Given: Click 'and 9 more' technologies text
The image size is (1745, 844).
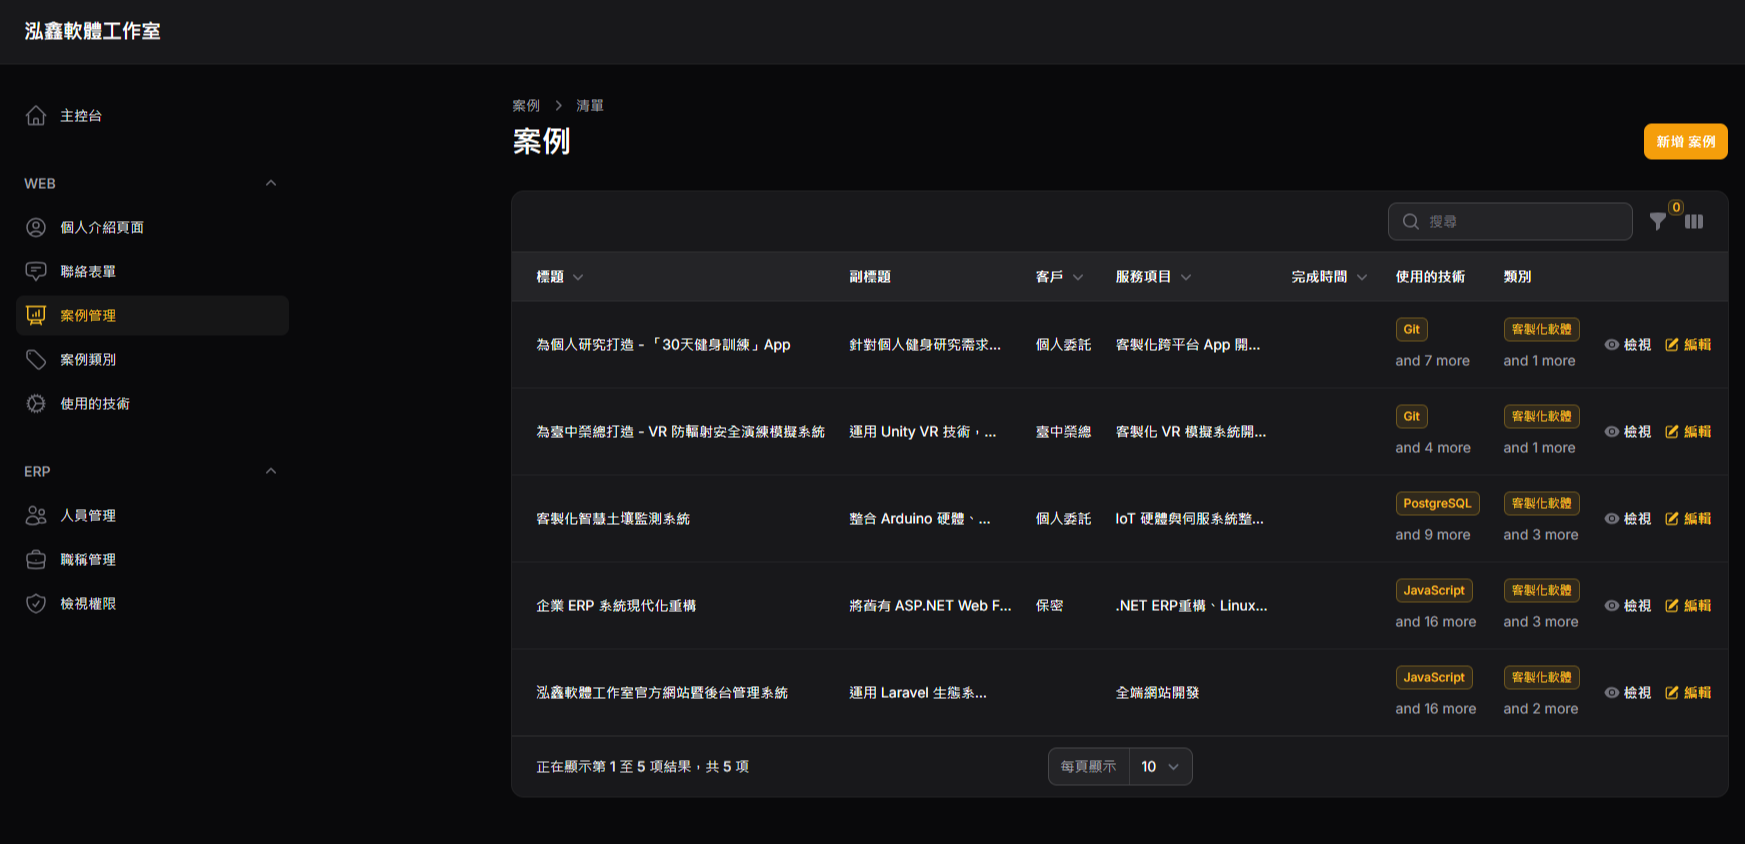Looking at the screenshot, I should coord(1433,535).
